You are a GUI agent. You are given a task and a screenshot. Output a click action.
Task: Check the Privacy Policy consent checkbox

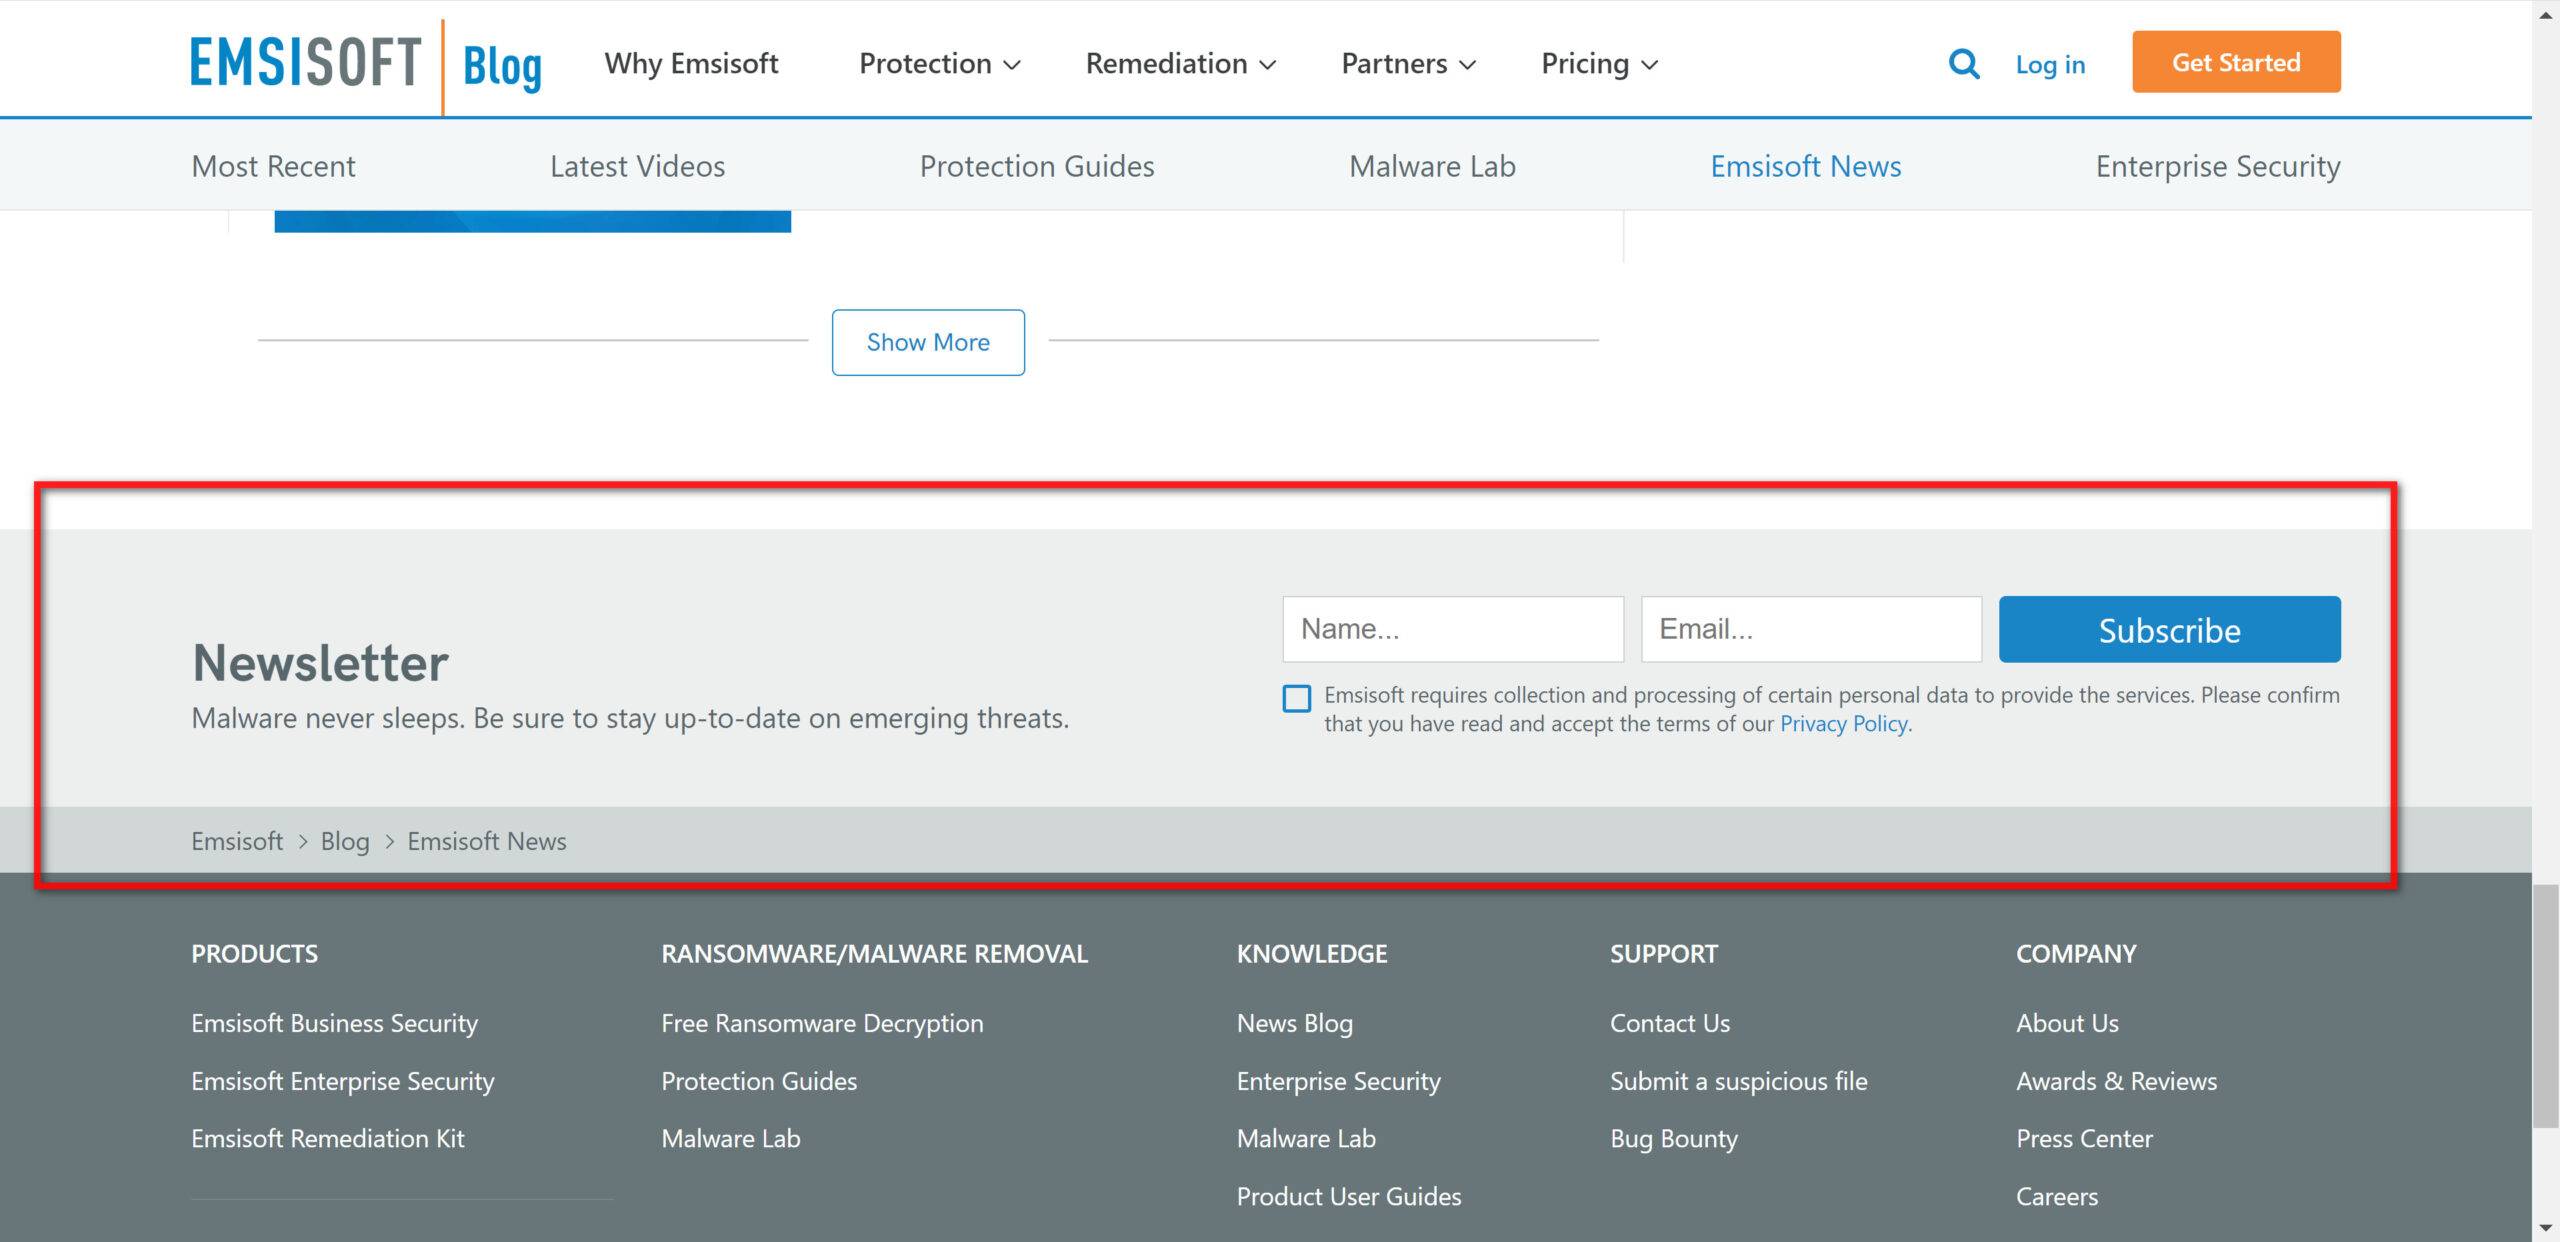click(x=1296, y=698)
